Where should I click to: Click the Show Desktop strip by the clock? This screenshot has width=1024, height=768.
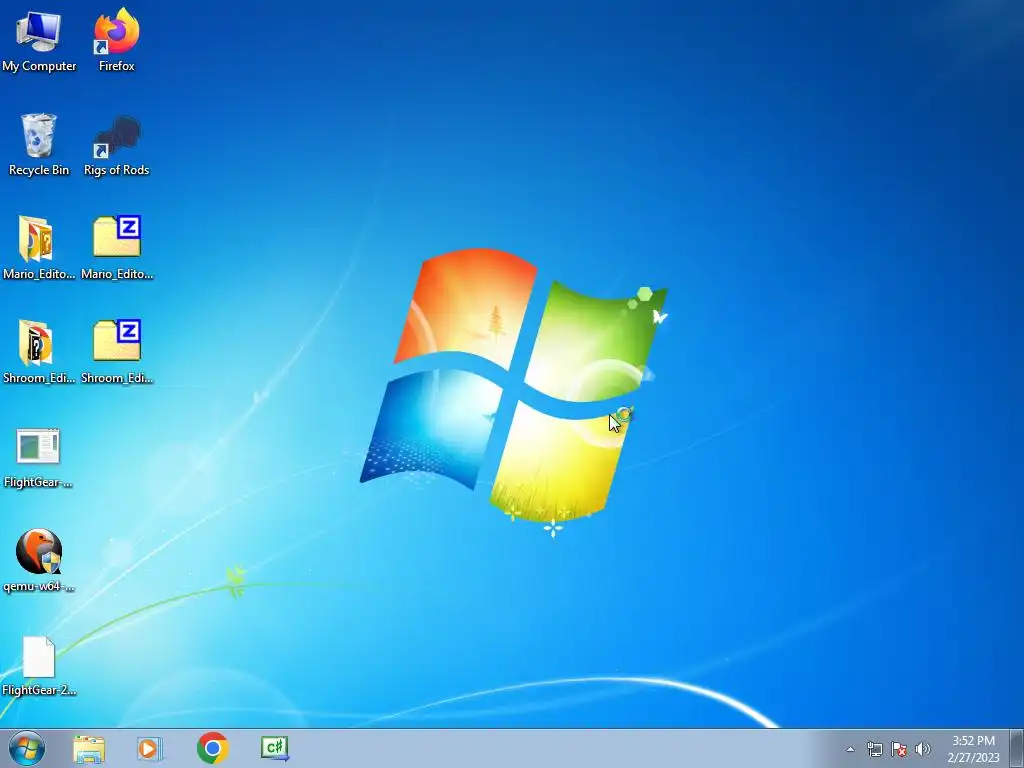point(1016,748)
